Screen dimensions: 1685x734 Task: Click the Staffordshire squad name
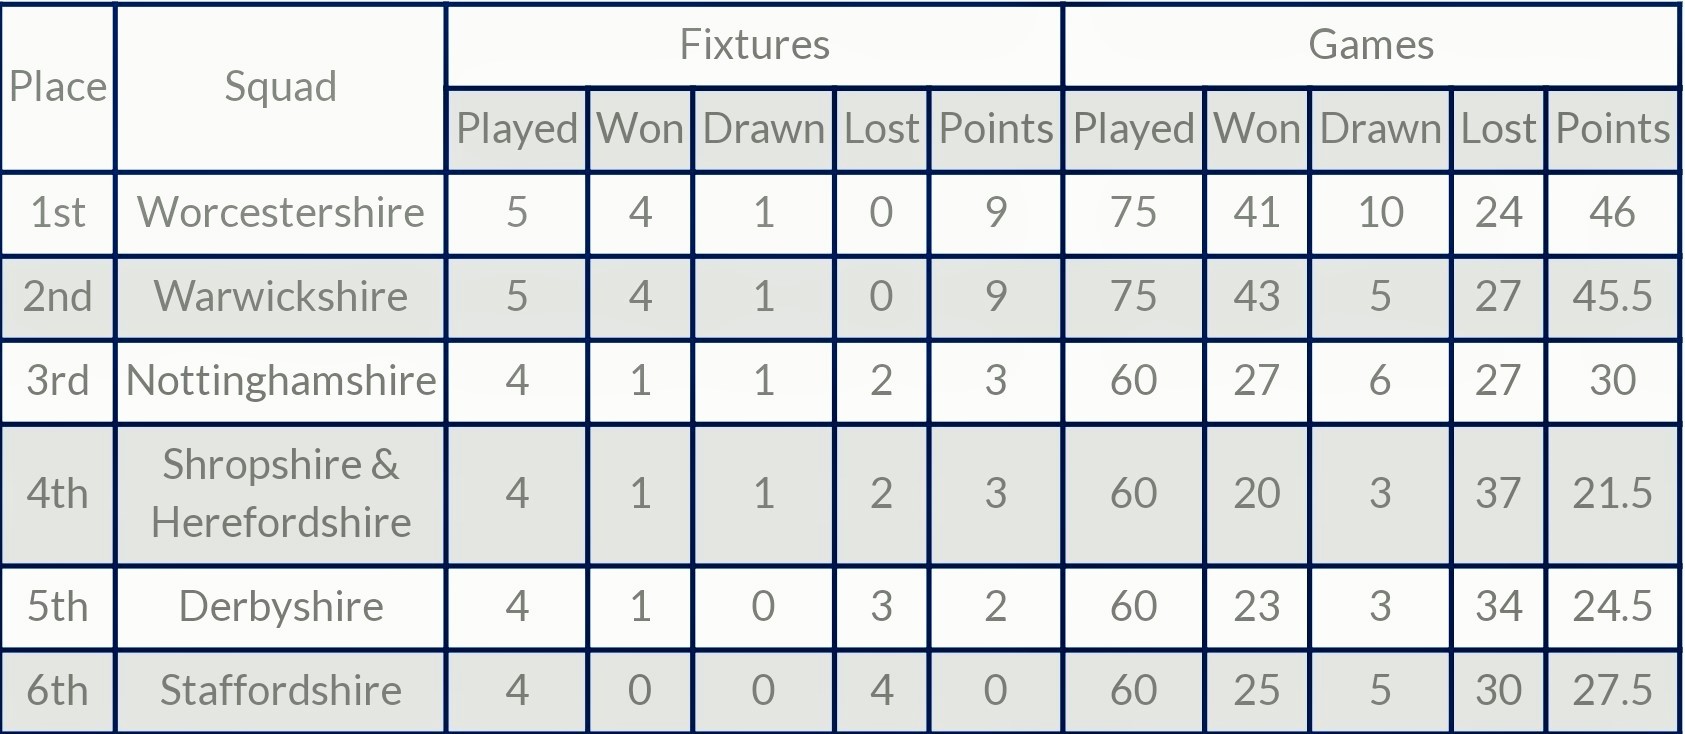tap(280, 690)
